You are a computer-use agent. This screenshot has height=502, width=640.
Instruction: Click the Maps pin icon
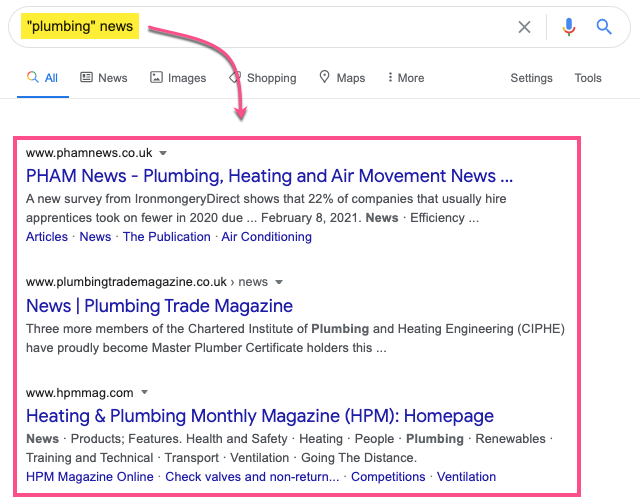pyautogui.click(x=324, y=77)
